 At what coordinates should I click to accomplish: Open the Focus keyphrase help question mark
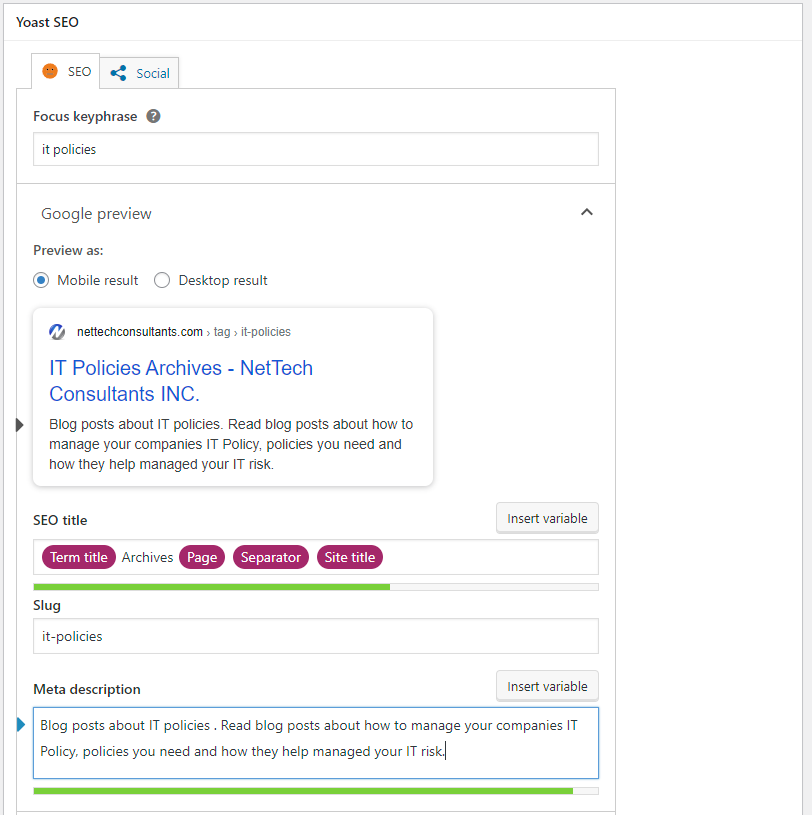pos(152,116)
